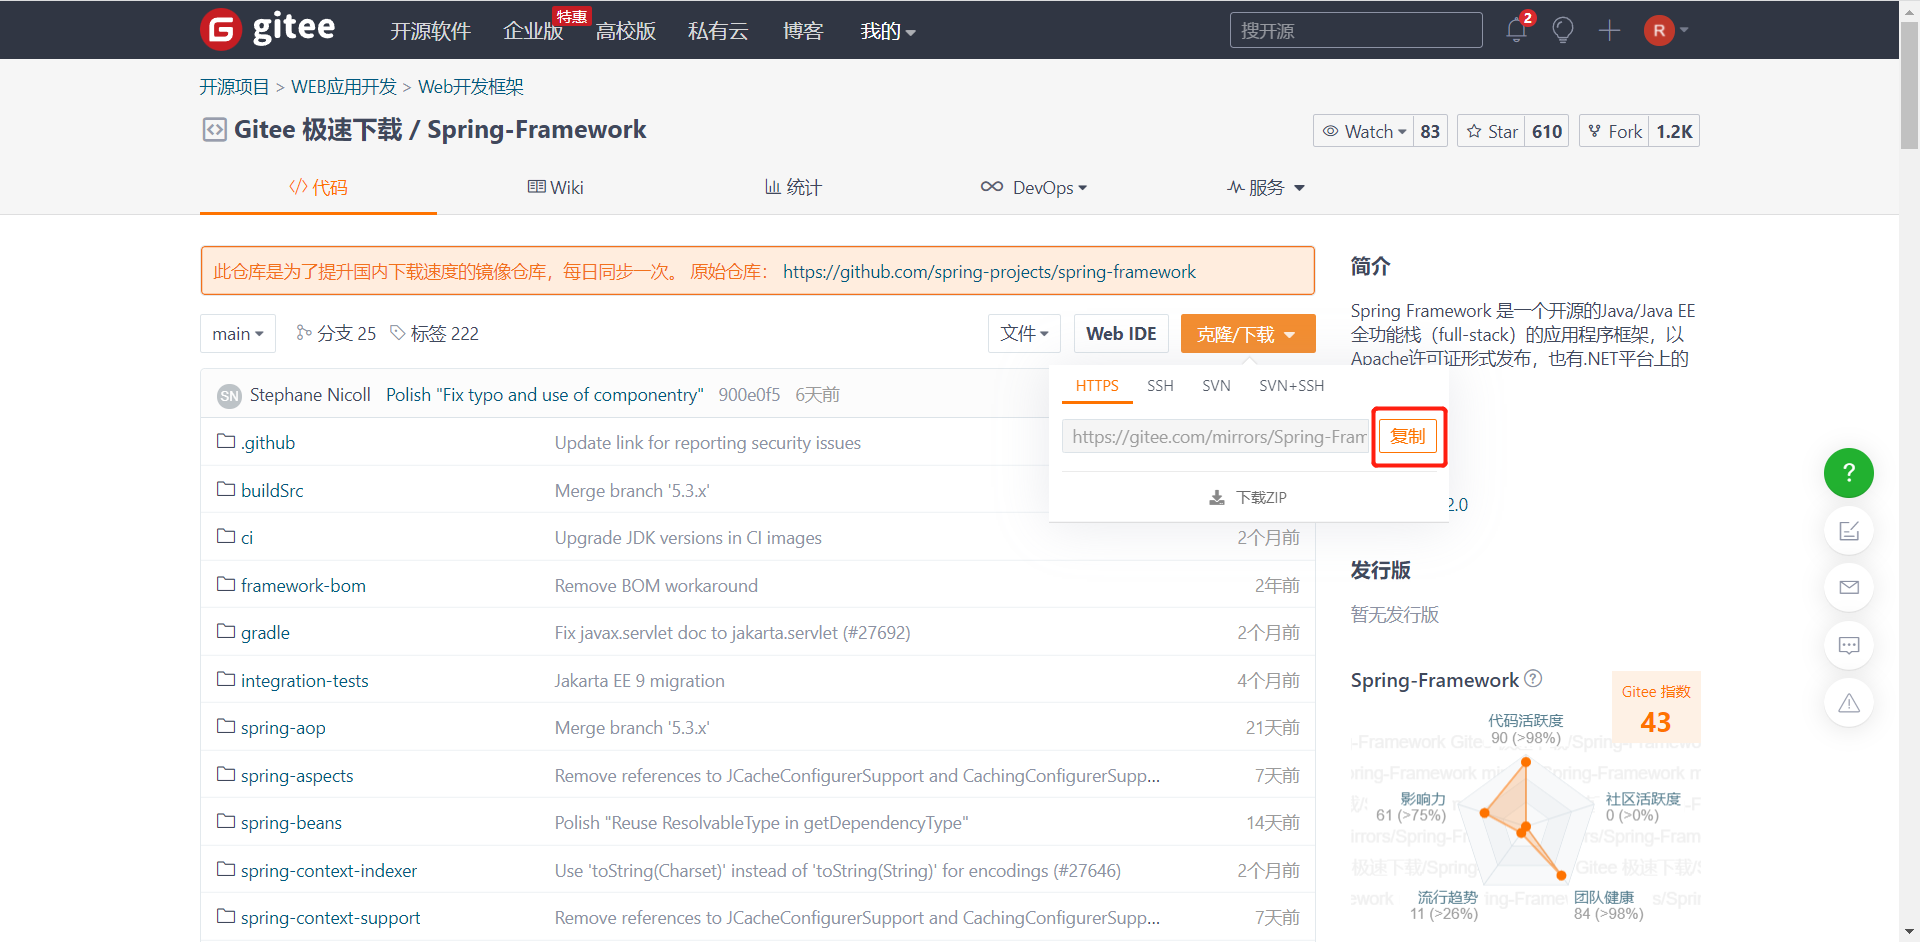Click the chat message floating icon
The width and height of the screenshot is (1920, 942).
[1849, 645]
